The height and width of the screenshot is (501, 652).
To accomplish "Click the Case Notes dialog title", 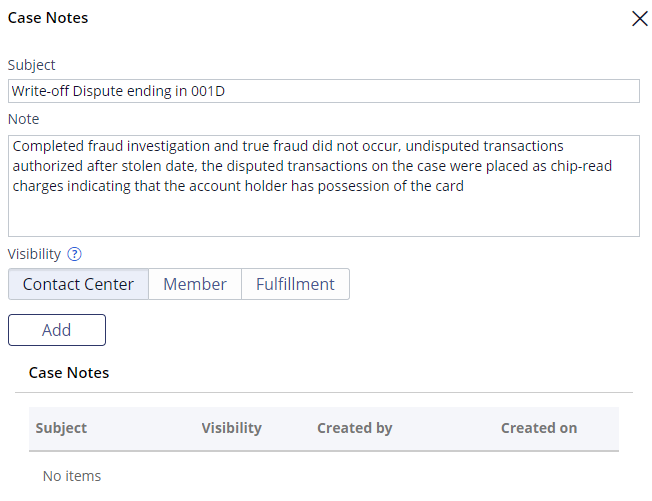I will pyautogui.click(x=48, y=18).
